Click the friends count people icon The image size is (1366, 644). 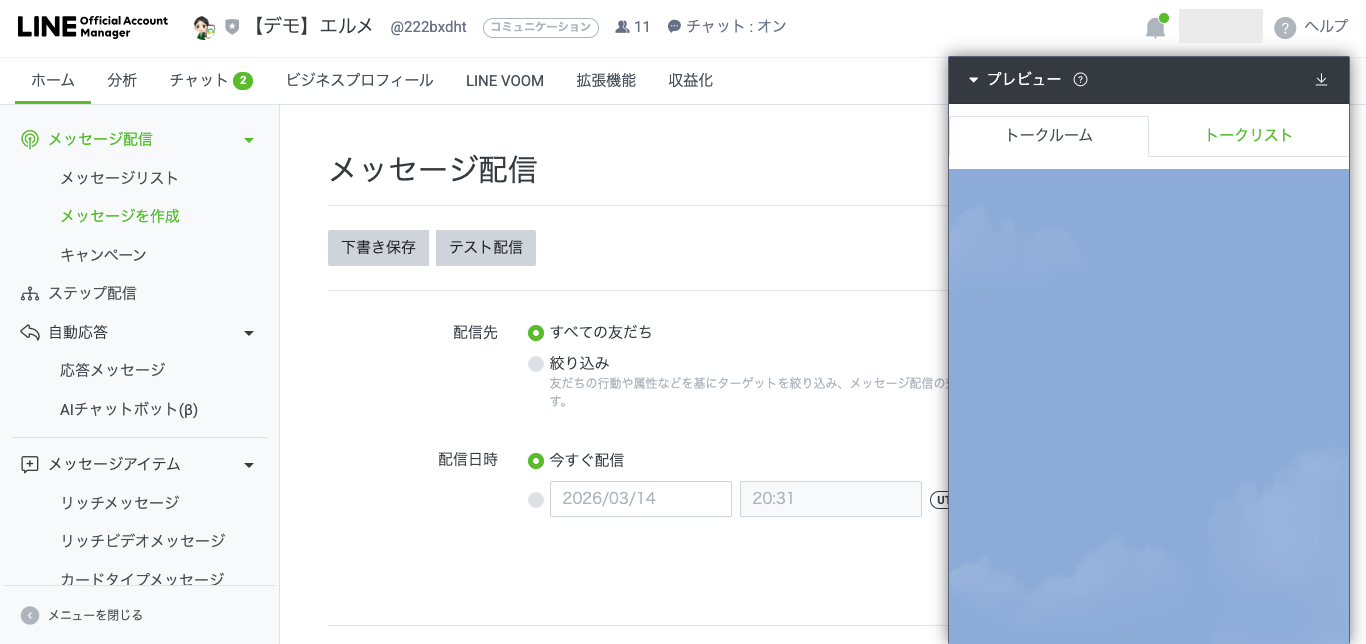622,27
